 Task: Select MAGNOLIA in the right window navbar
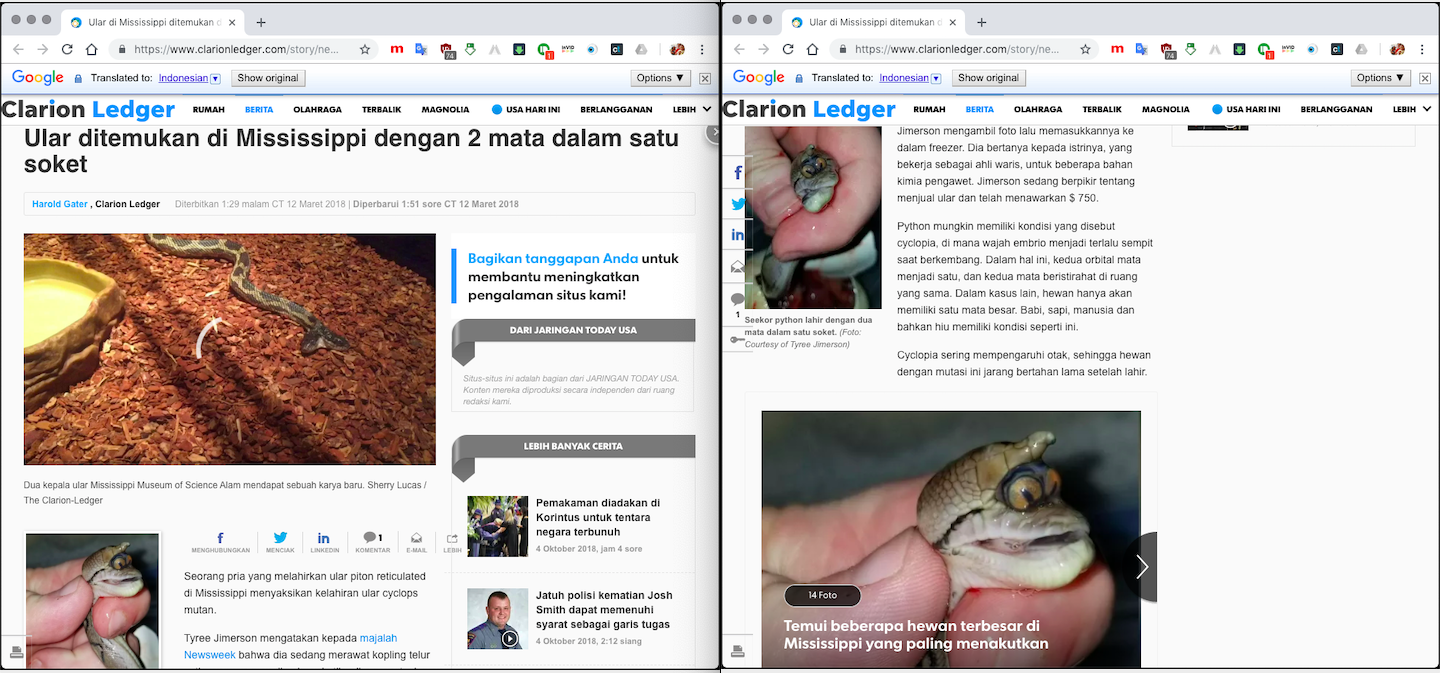pos(1166,110)
